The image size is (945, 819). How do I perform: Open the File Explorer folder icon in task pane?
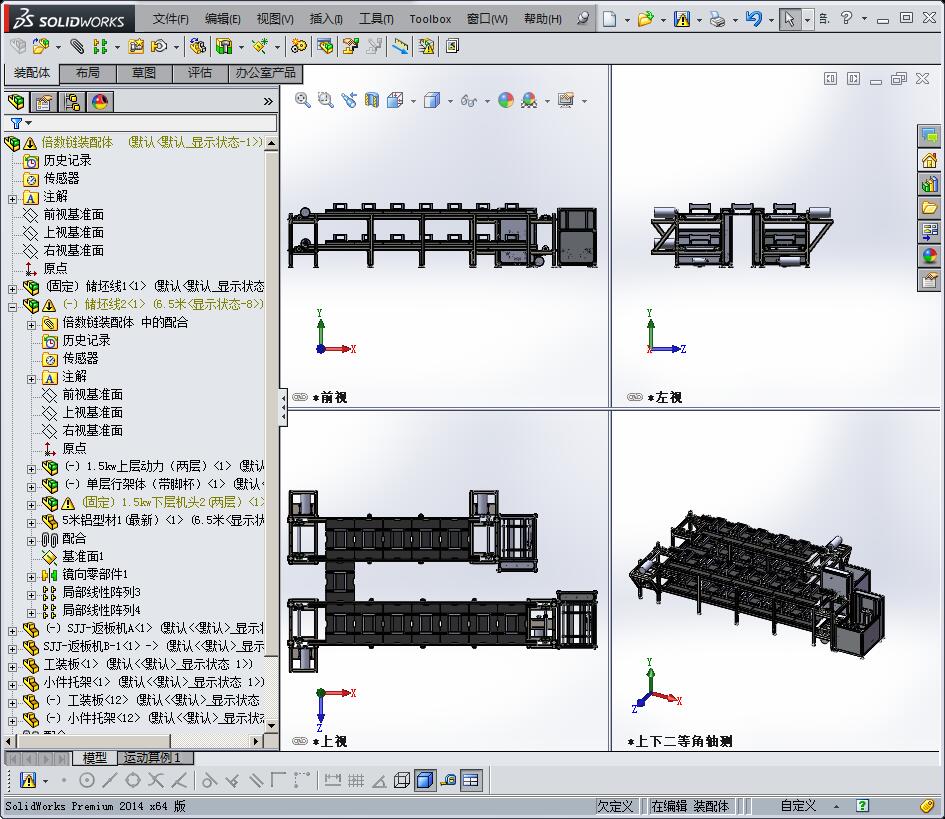929,207
